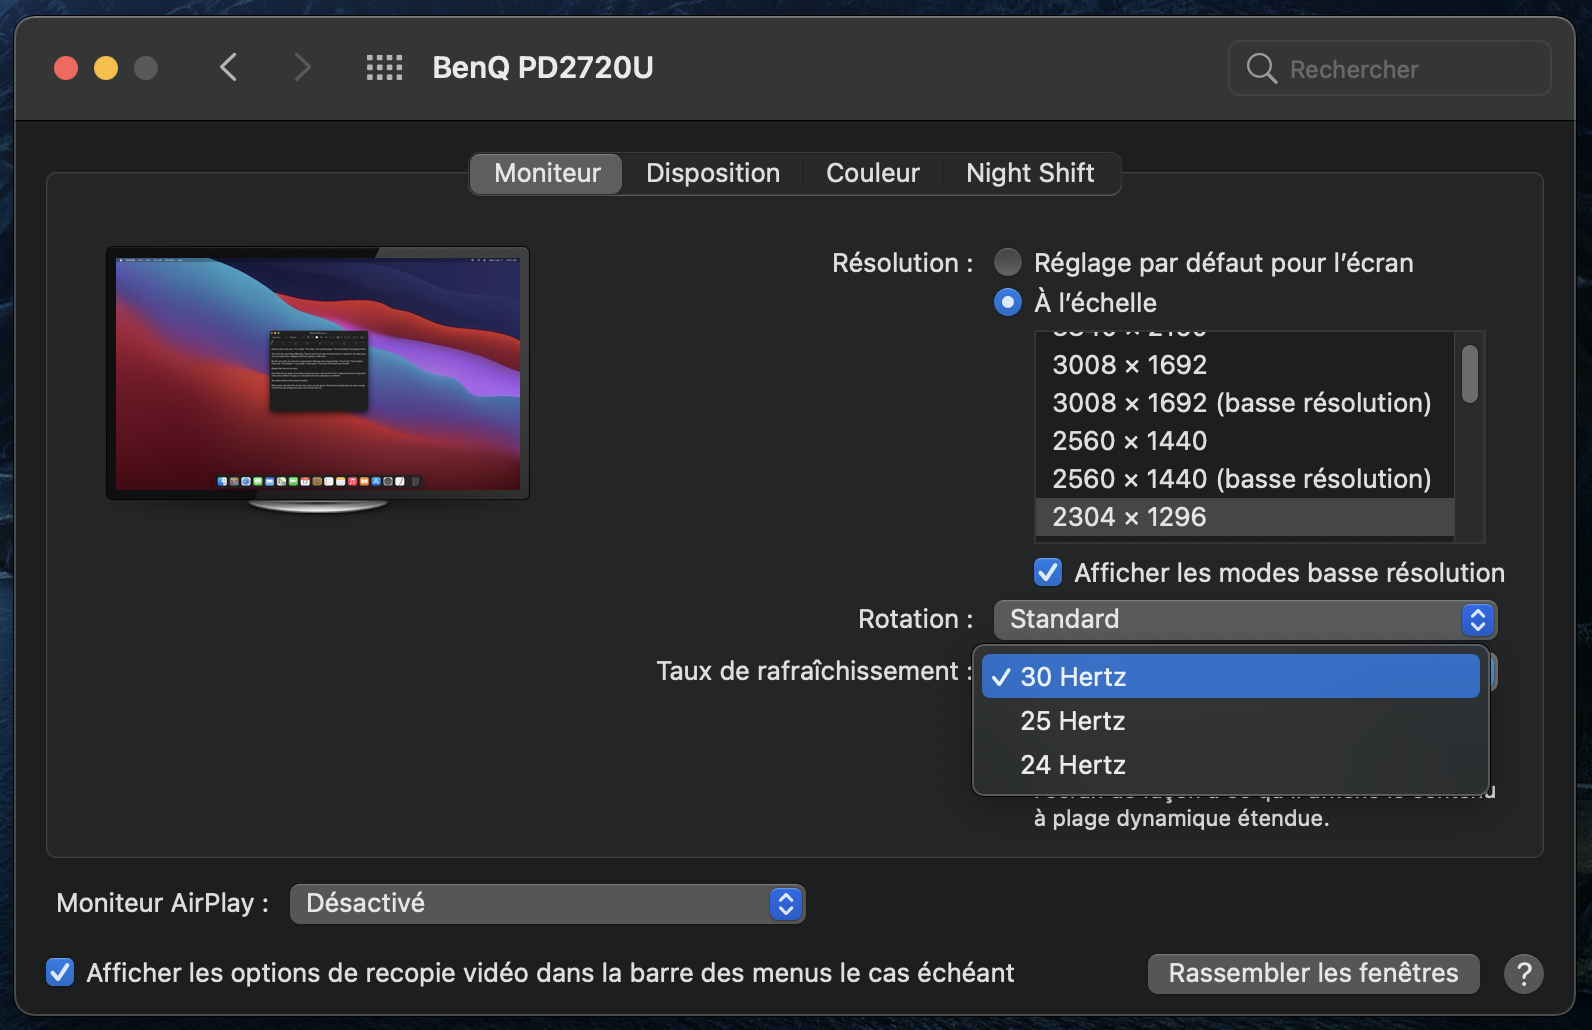Select resolution 2560 × 1440
Viewport: 1592px width, 1030px height.
(x=1244, y=441)
